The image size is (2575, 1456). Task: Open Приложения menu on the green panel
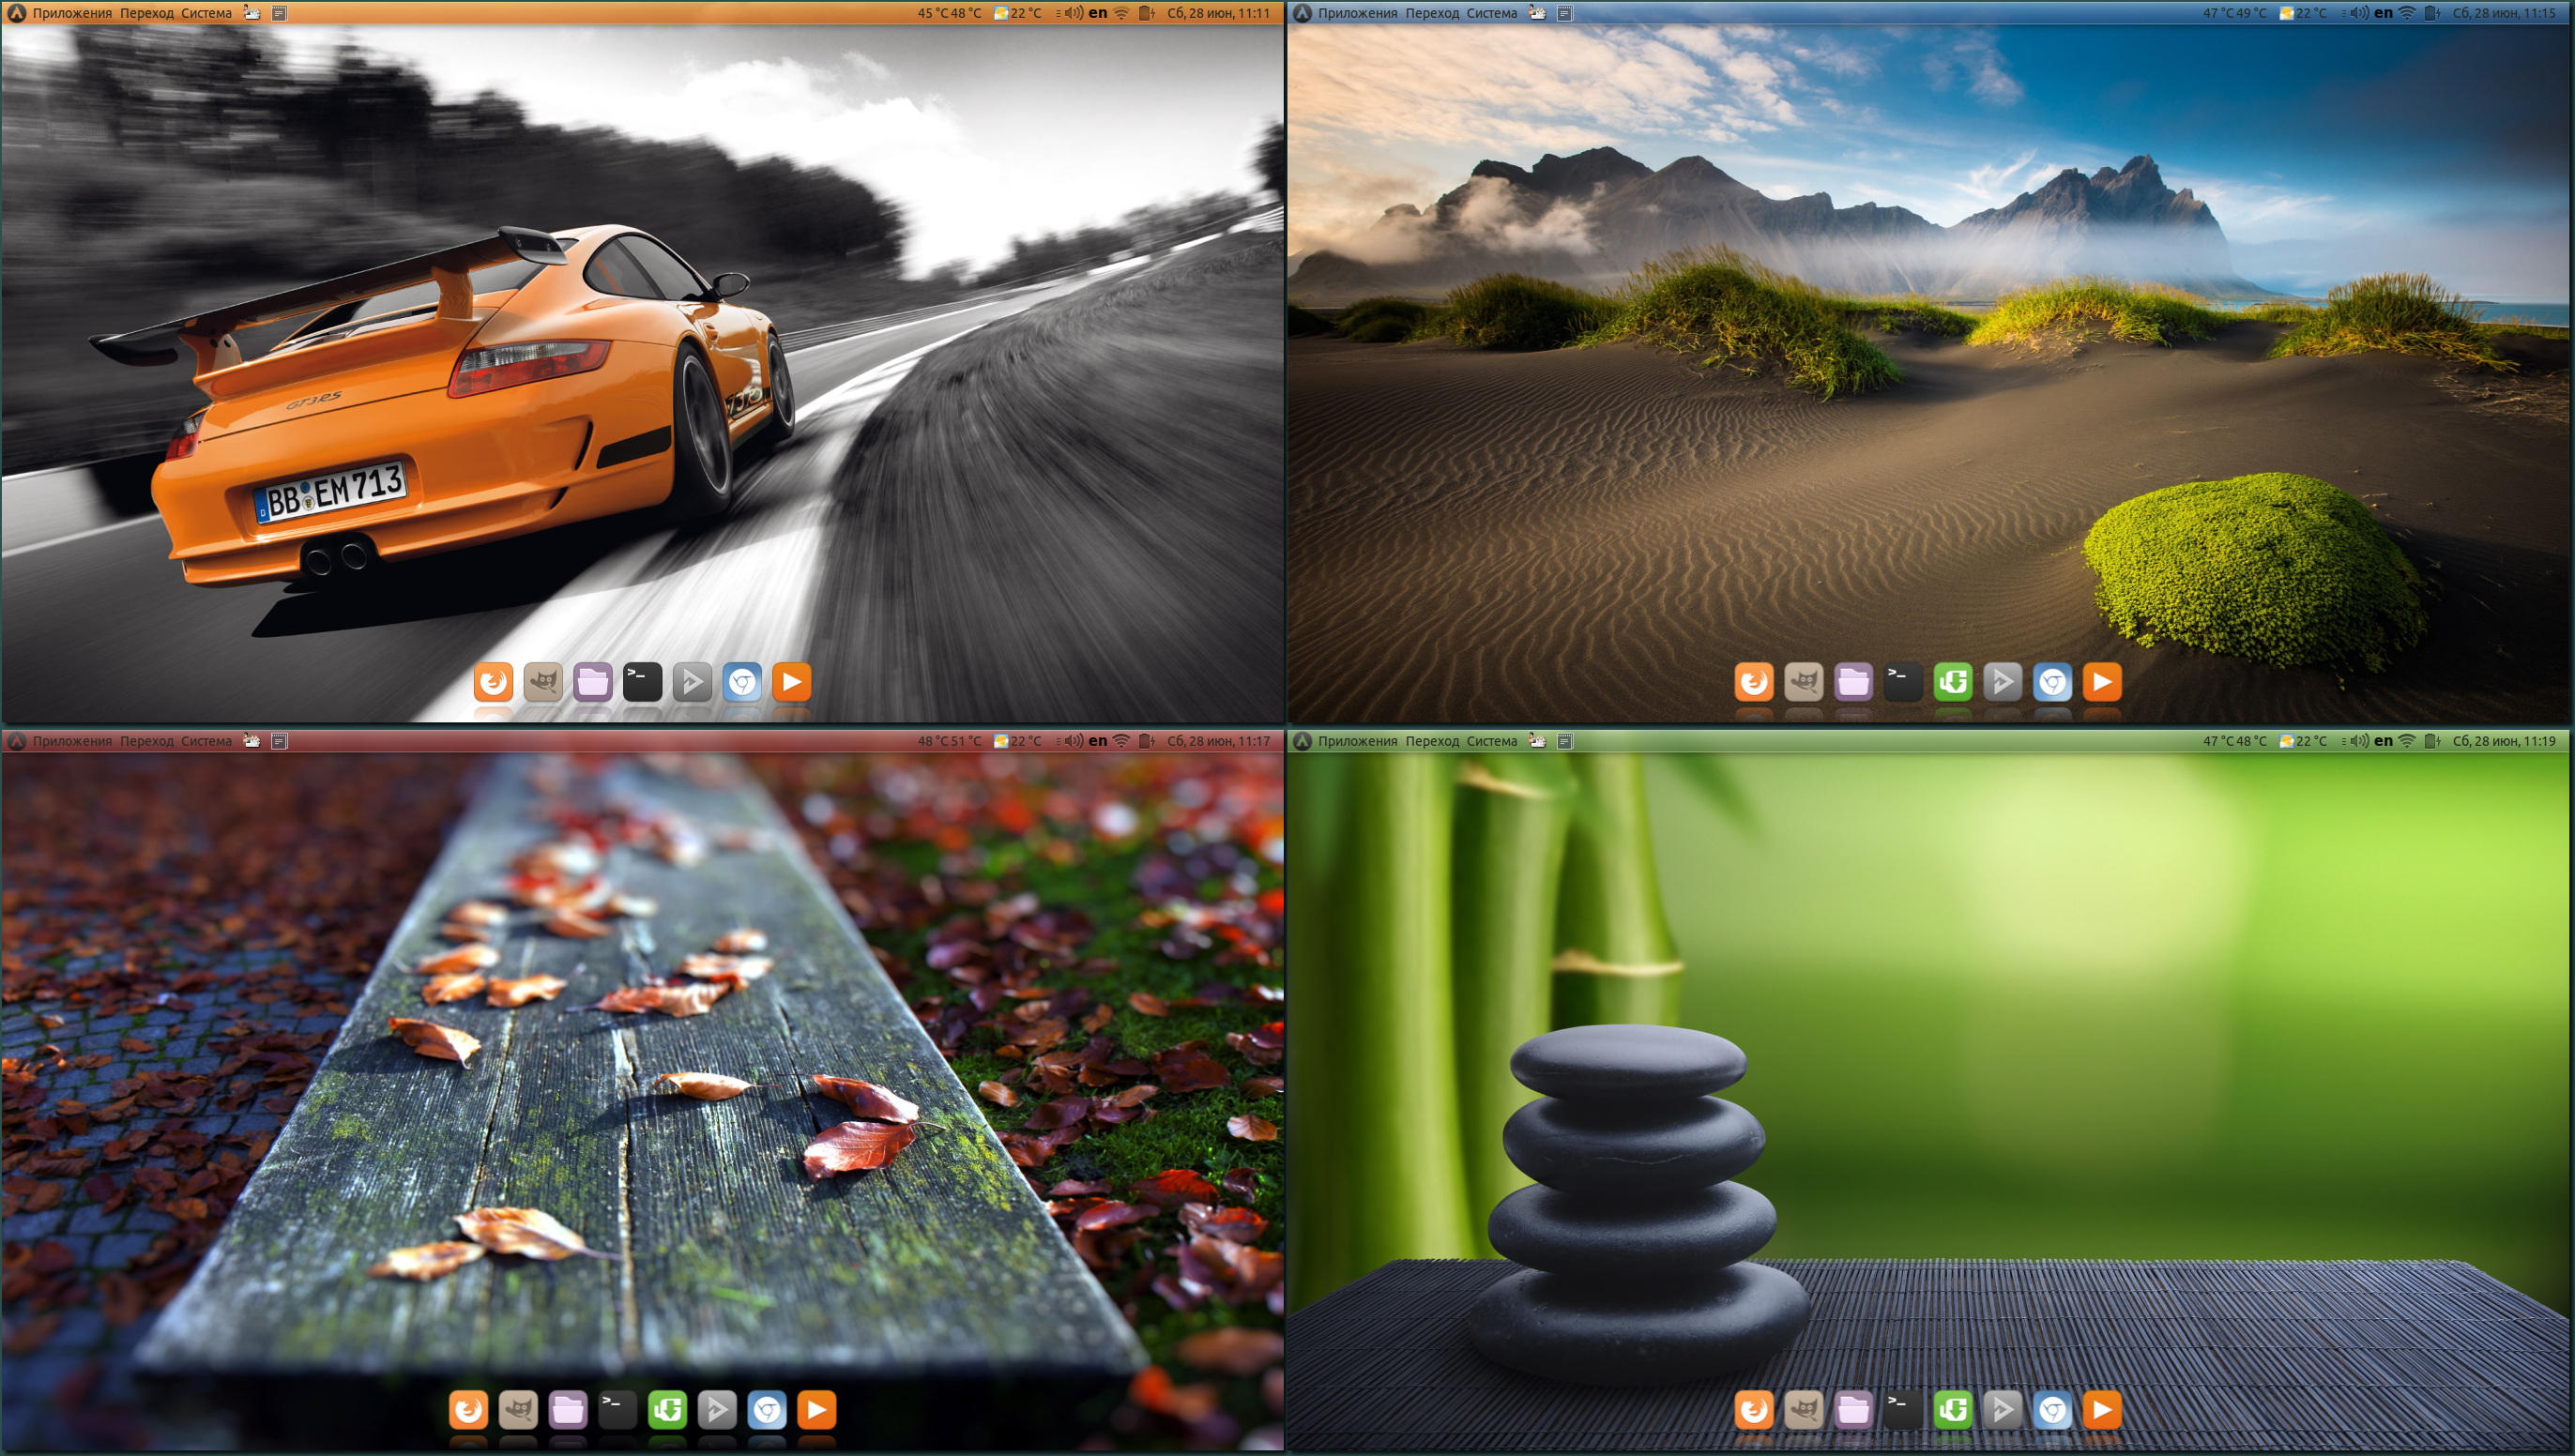coord(1357,741)
